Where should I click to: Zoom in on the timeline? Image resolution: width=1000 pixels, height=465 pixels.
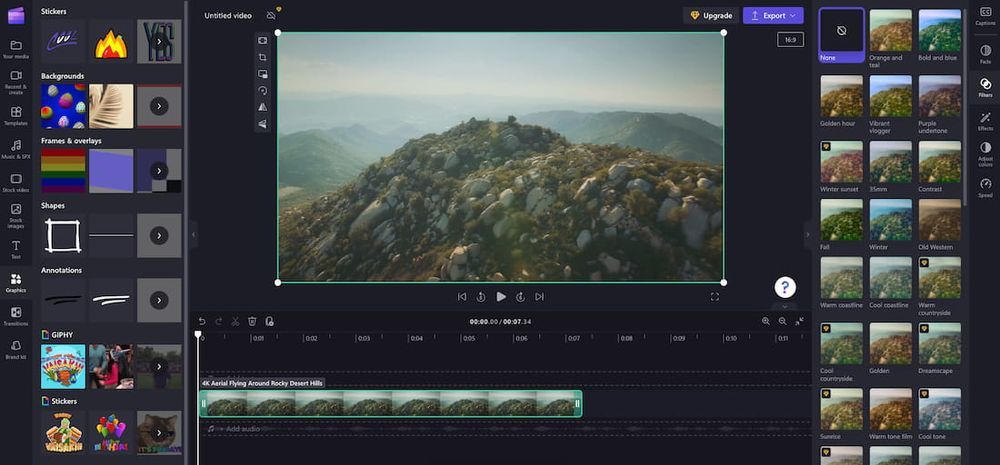[x=766, y=321]
